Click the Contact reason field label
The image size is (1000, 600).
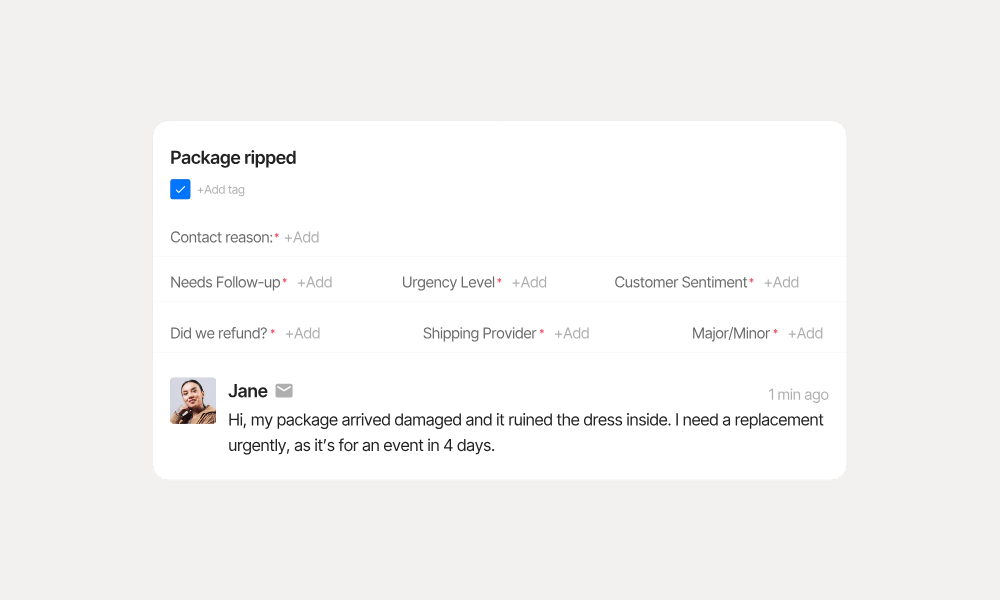pyautogui.click(x=221, y=238)
